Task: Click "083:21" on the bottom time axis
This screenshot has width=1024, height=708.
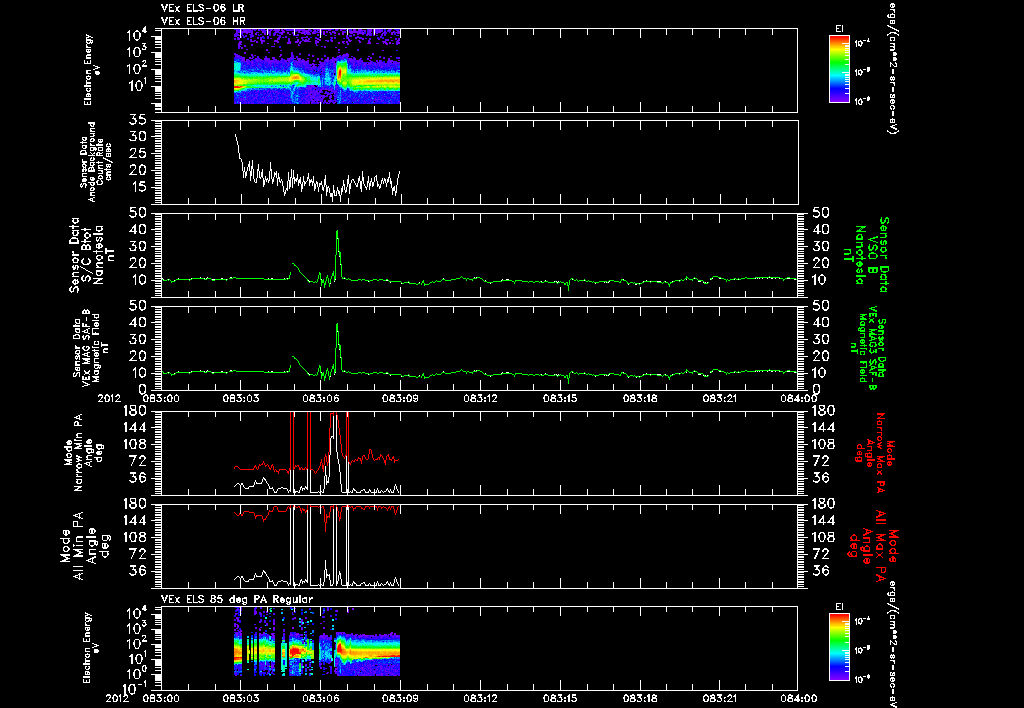Action: 720,698
